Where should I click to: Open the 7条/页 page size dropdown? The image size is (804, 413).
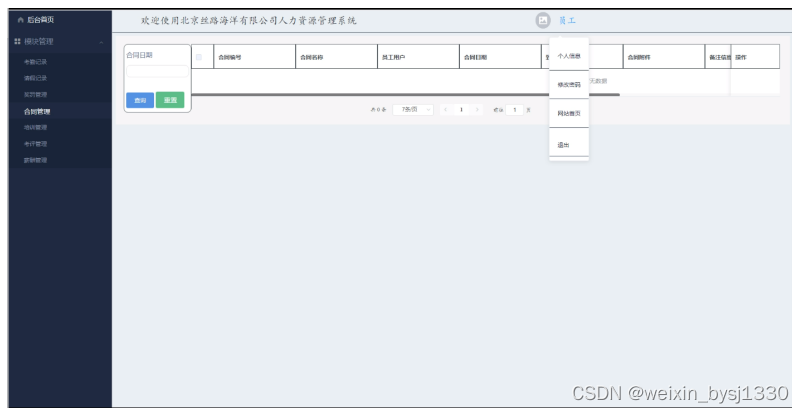click(413, 109)
